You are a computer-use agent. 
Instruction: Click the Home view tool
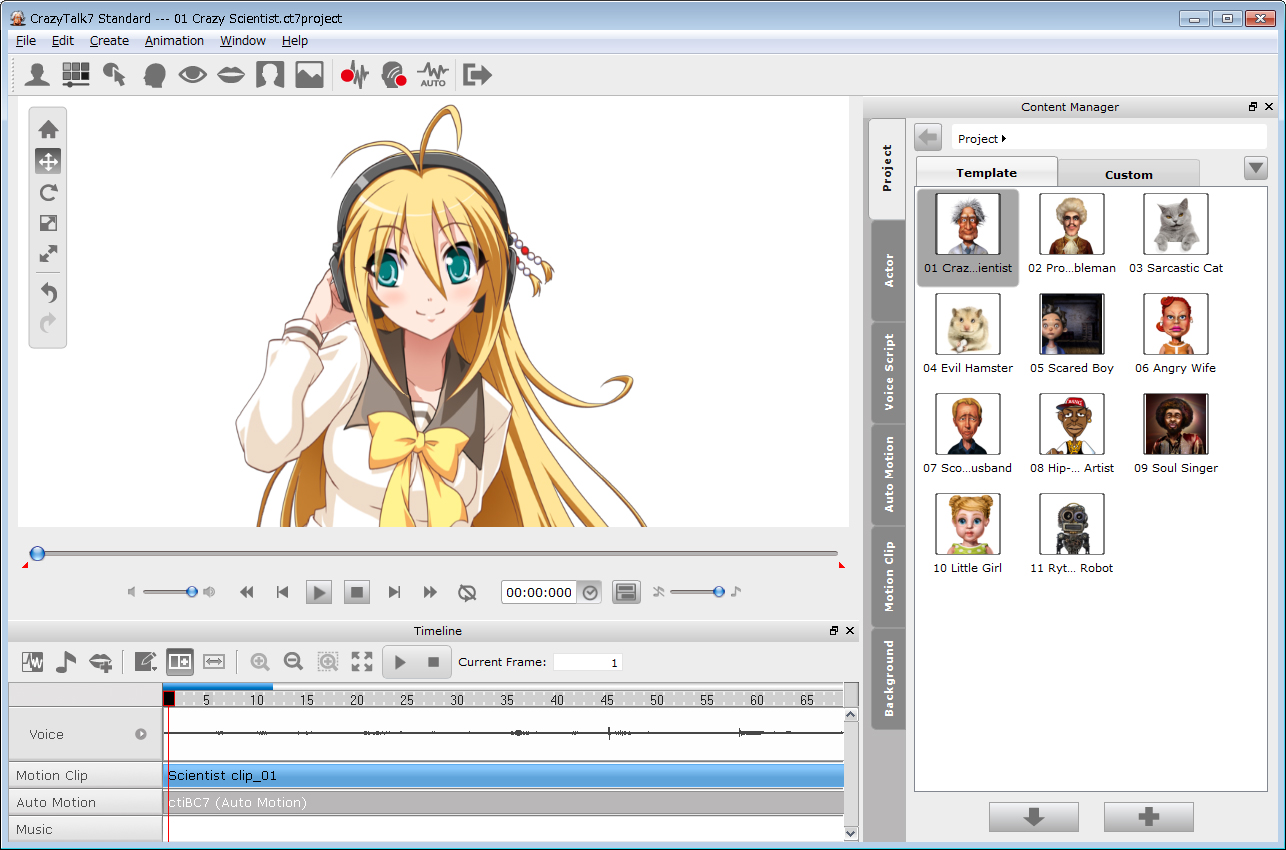tap(48, 129)
